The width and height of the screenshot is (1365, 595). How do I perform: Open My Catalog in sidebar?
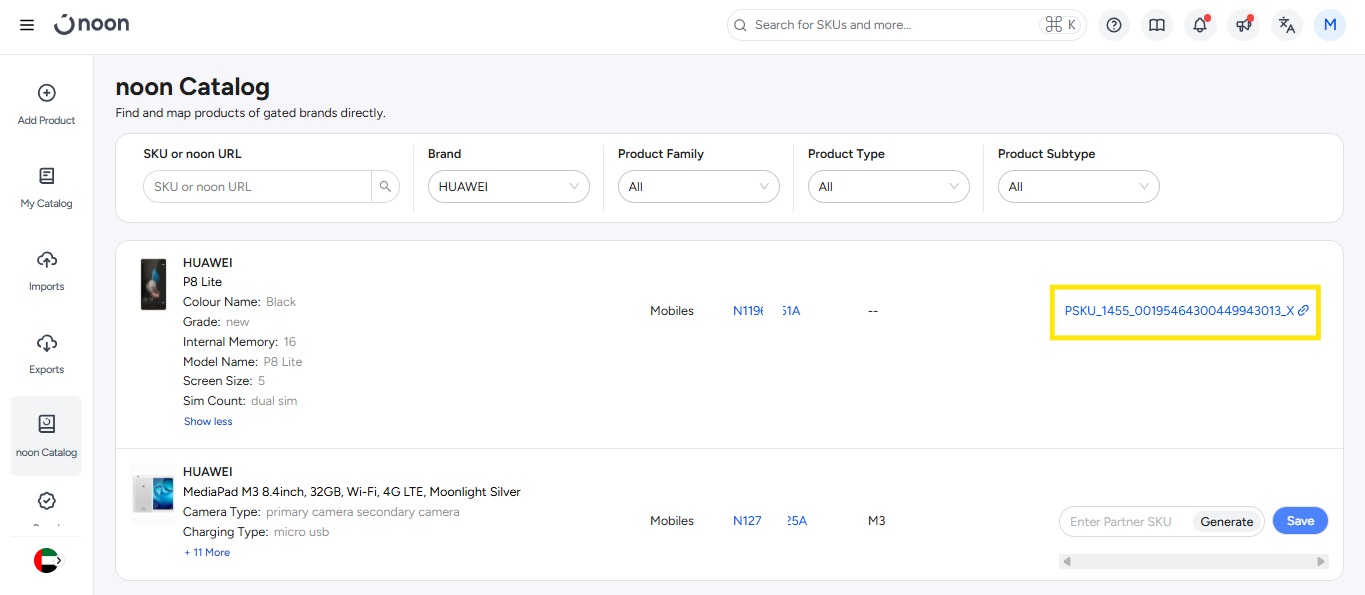(x=47, y=187)
